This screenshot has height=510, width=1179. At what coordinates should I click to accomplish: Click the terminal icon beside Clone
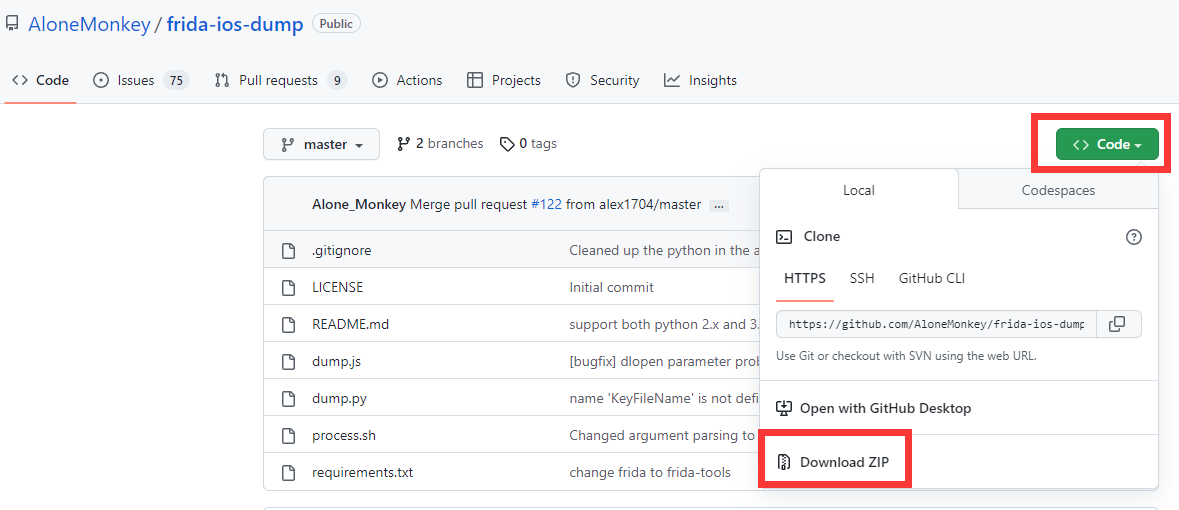click(785, 237)
